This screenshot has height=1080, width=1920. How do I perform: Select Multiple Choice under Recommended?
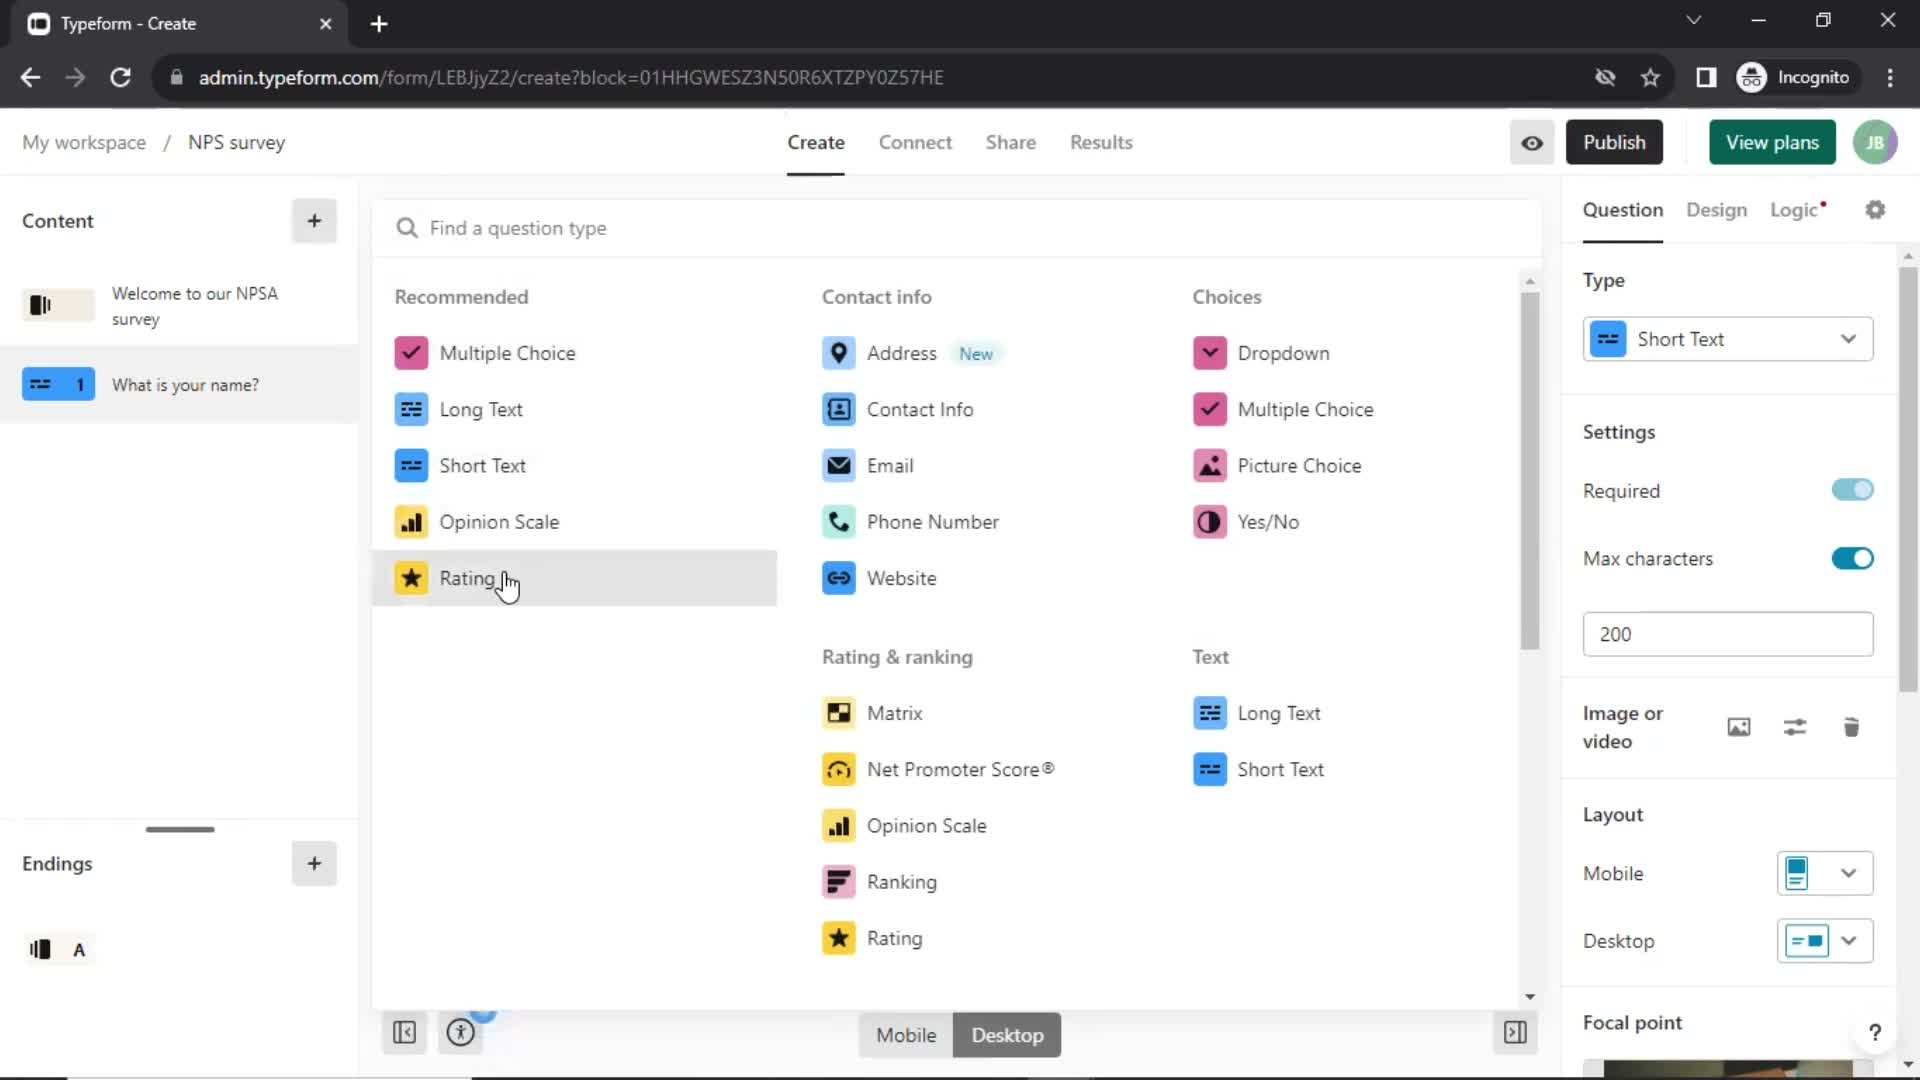485,353
